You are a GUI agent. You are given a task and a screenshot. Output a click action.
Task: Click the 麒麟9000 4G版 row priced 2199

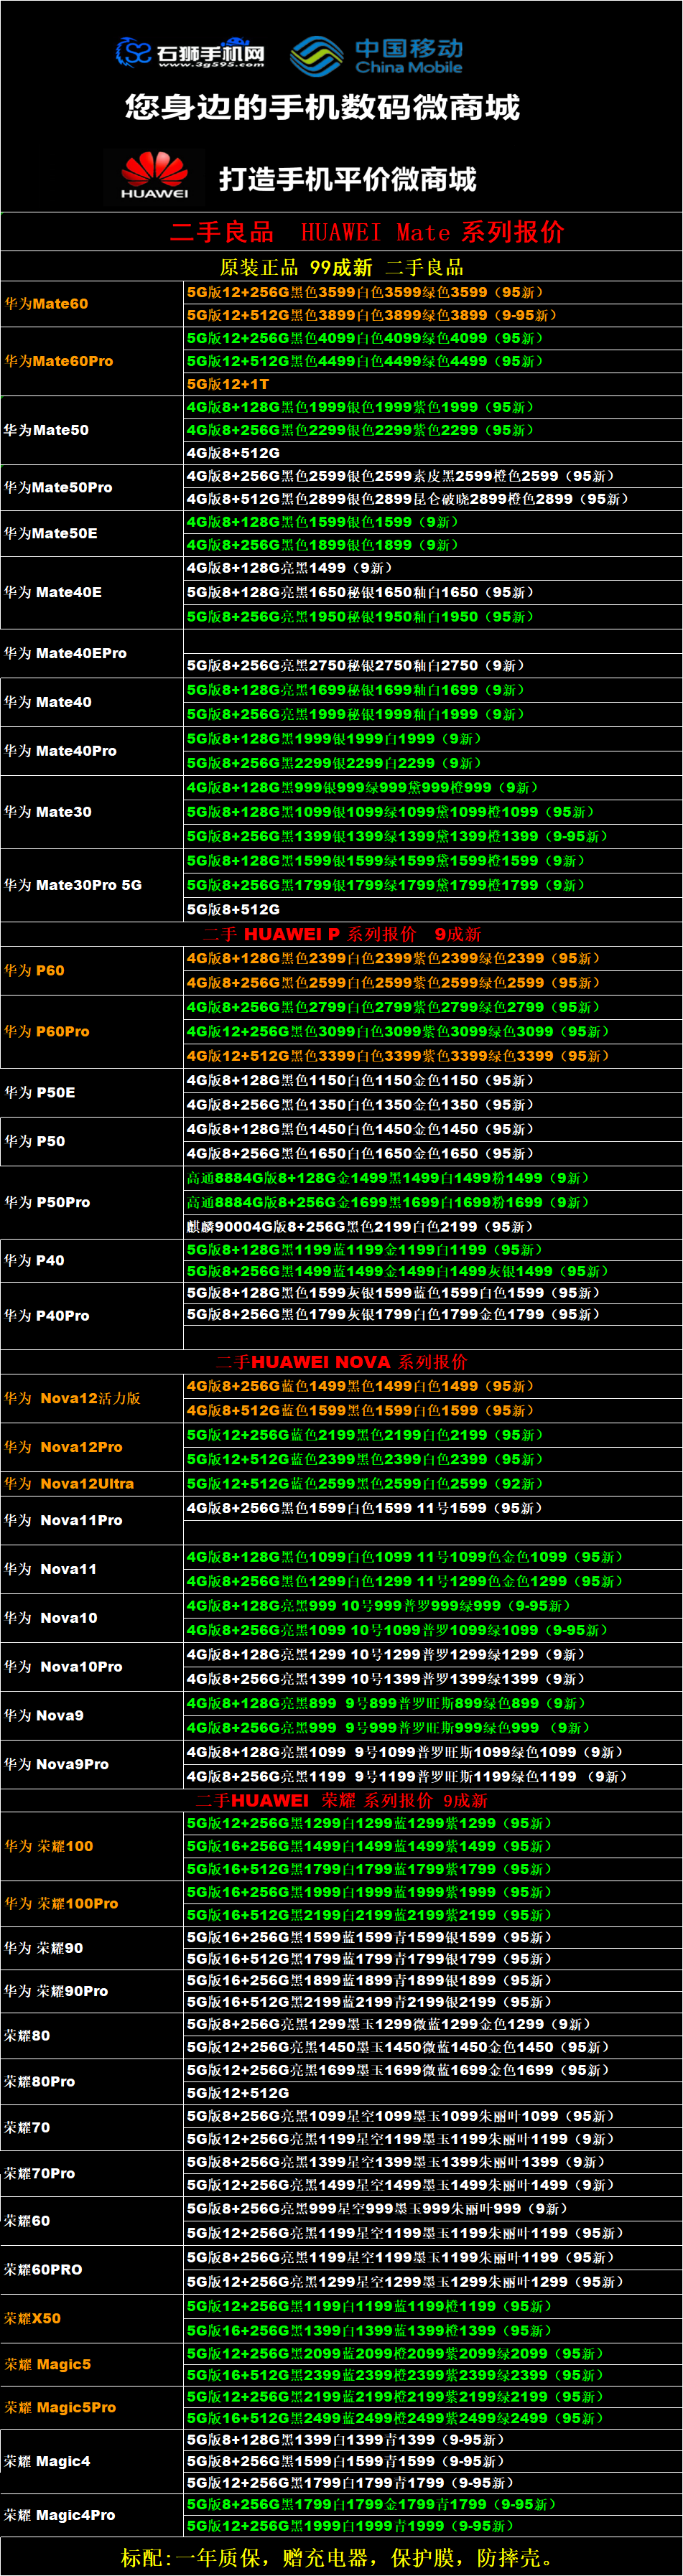click(x=433, y=1227)
